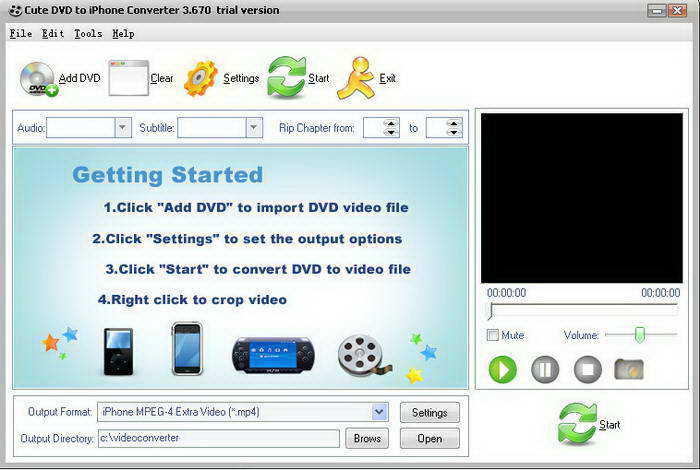Adjust the Volume slider handle

[x=640, y=334]
